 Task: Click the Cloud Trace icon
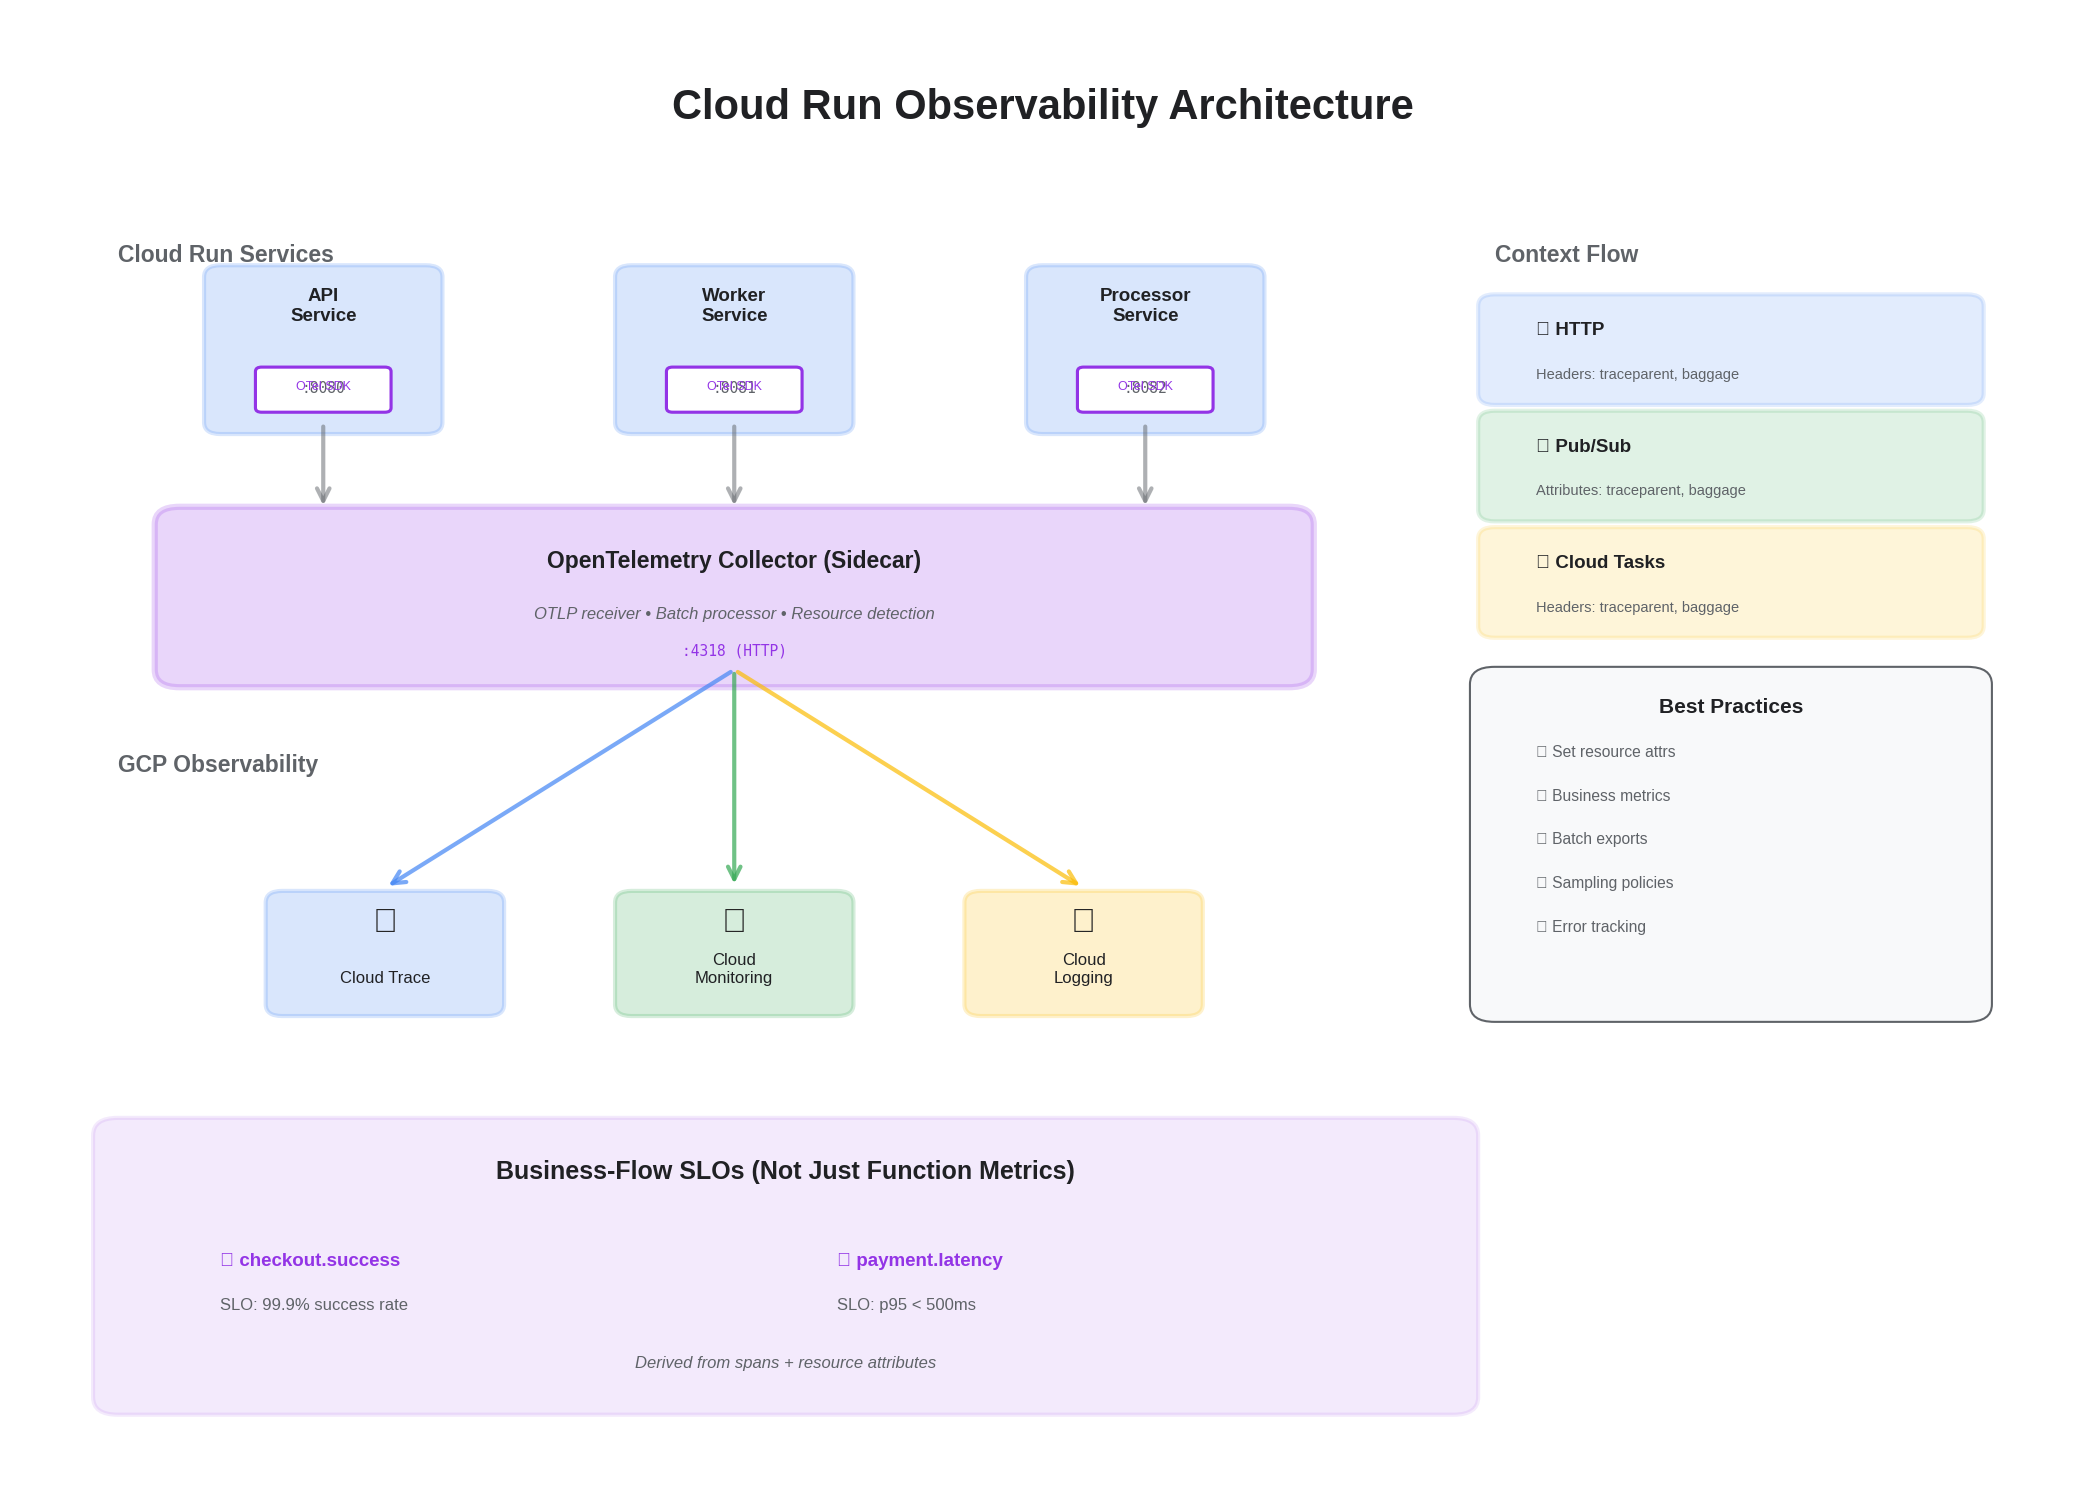pyautogui.click(x=384, y=920)
